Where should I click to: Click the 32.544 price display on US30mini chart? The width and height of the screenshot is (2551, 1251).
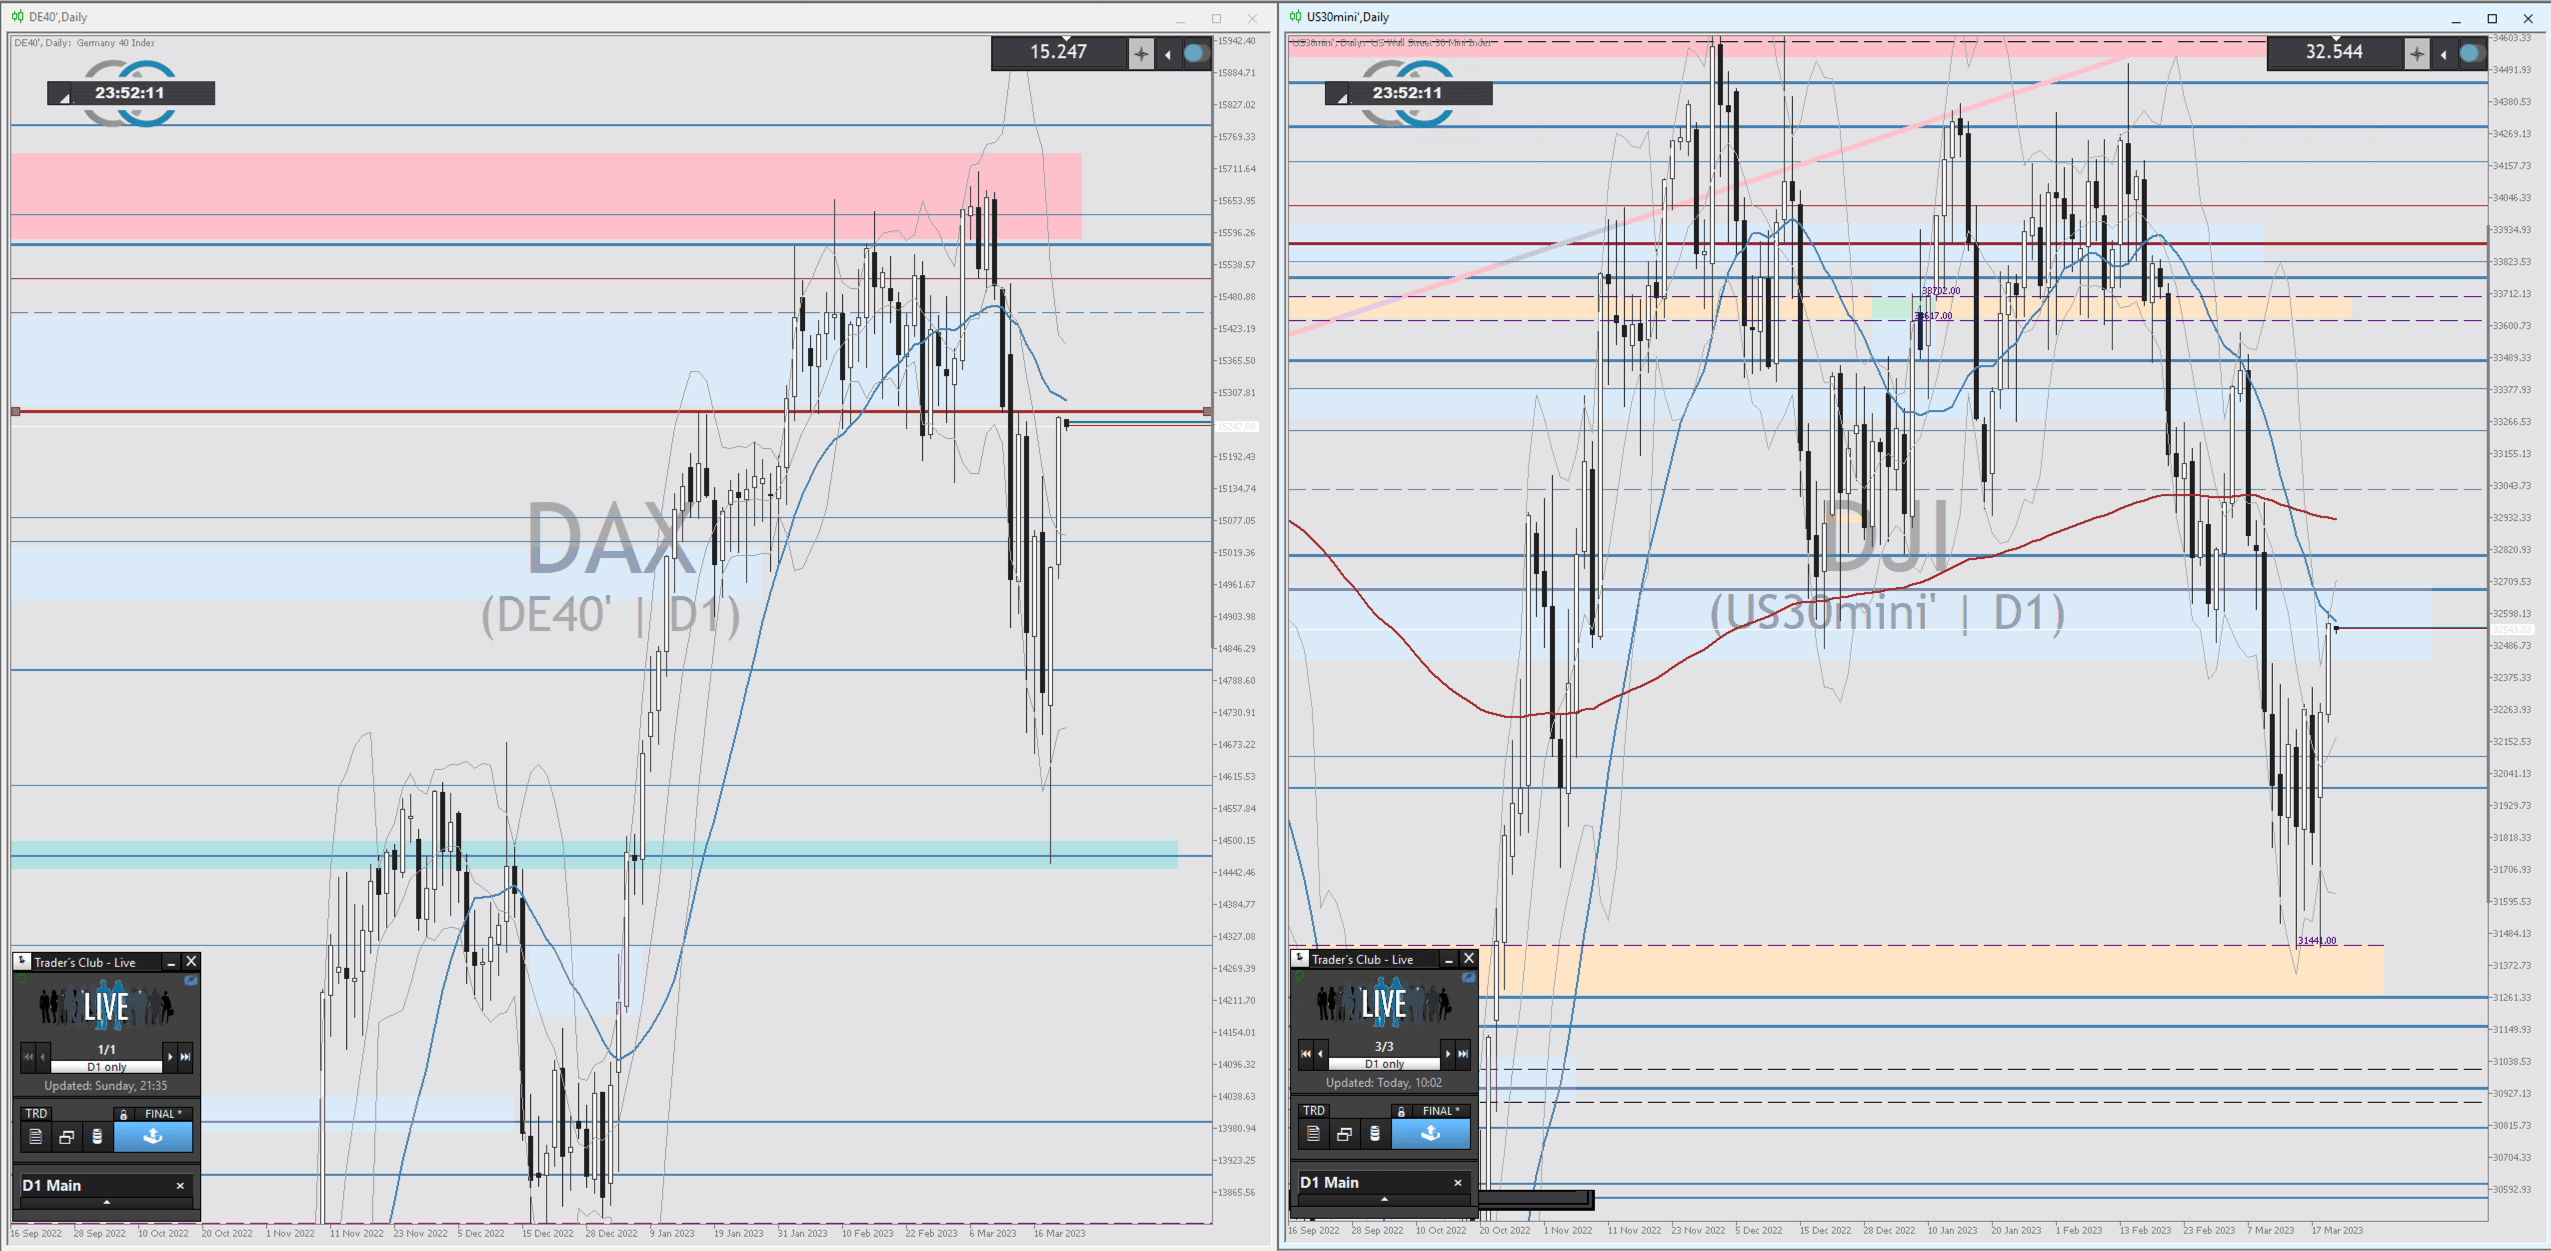pos(2334,52)
